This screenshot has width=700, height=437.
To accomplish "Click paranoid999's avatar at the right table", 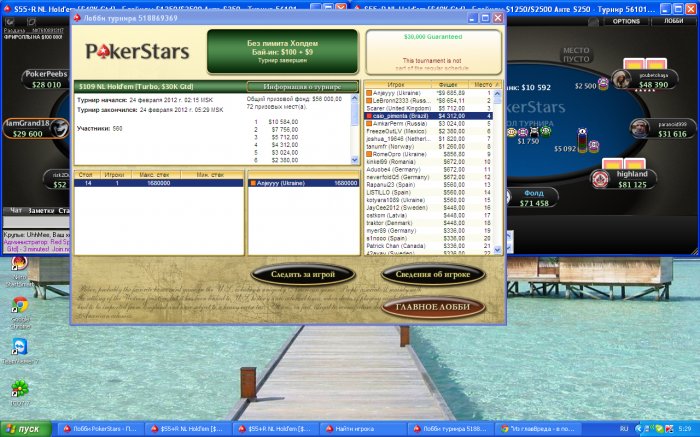I will tap(639, 128).
